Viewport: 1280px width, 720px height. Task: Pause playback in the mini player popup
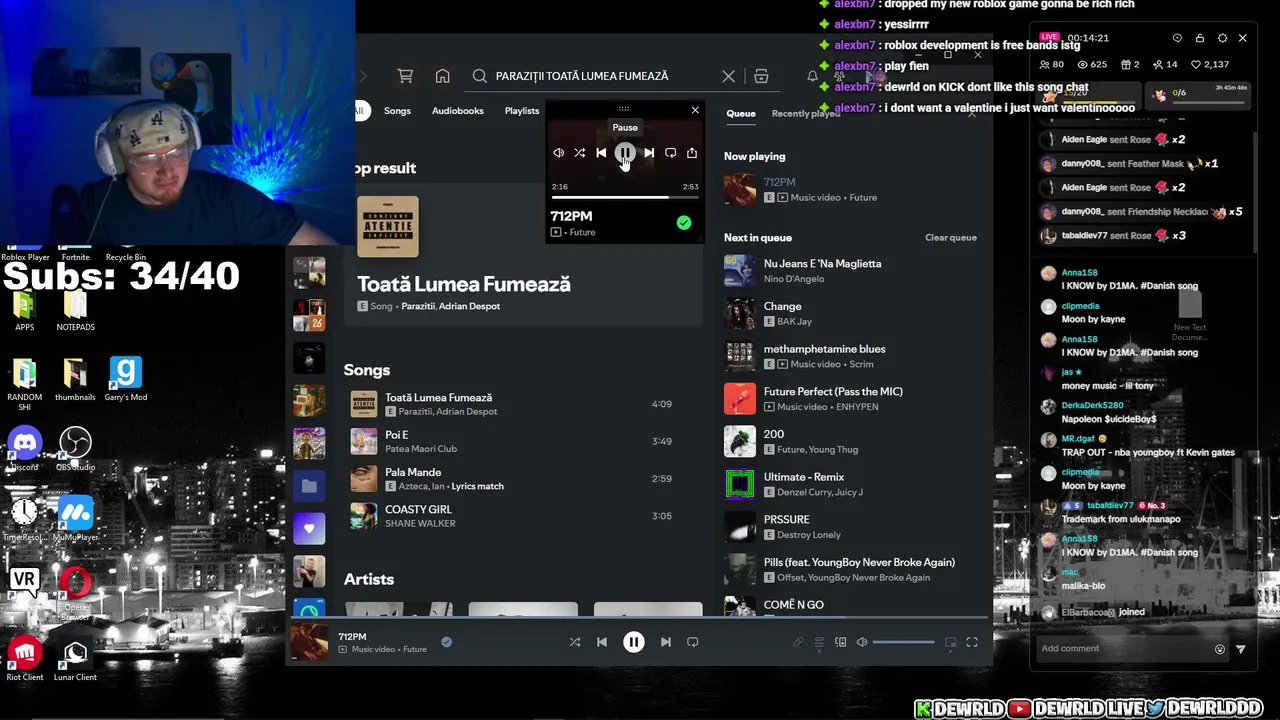coord(624,153)
